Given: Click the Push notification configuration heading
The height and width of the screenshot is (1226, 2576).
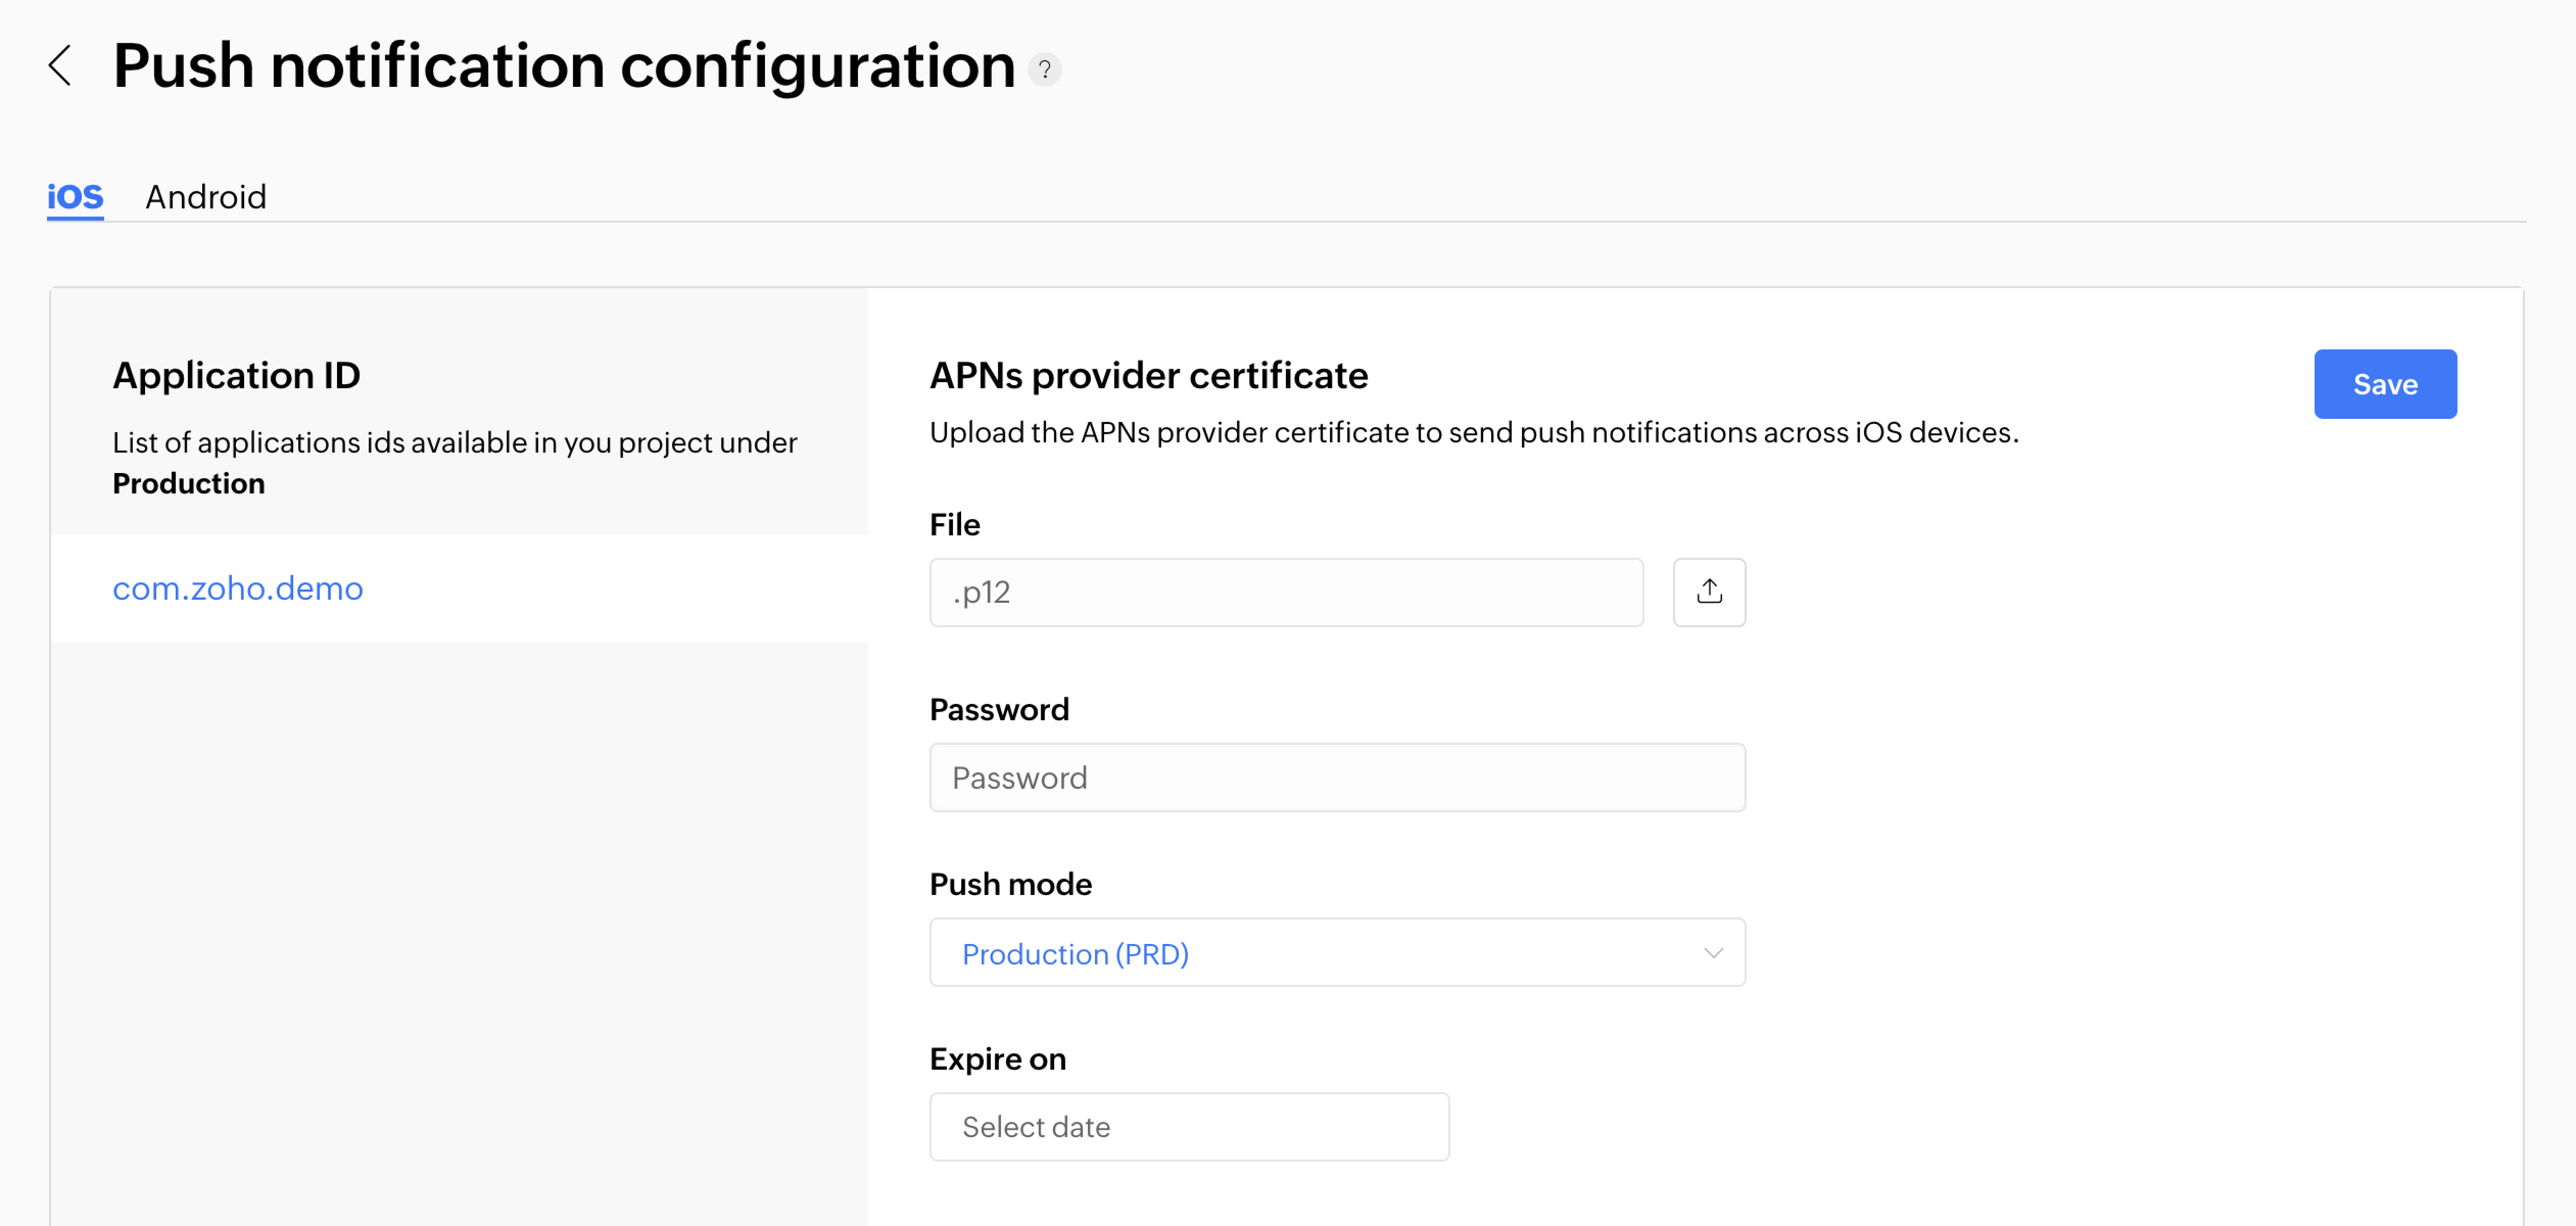Looking at the screenshot, I should pos(564,66).
